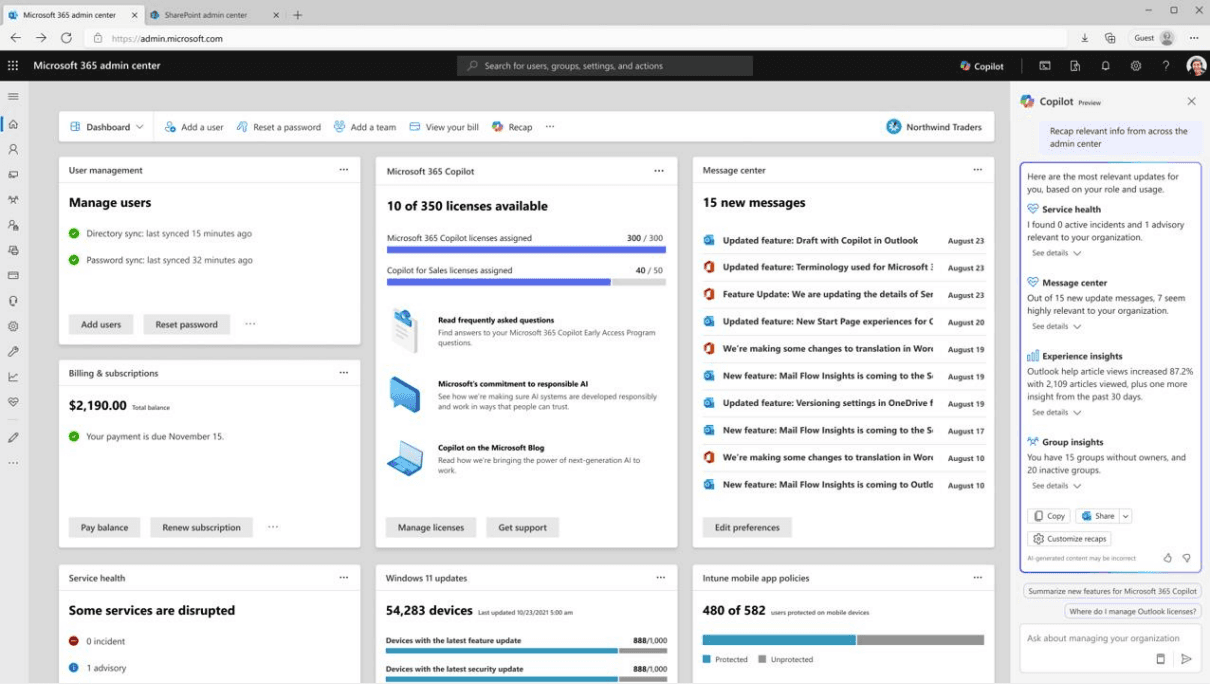
Task: Click Recap in toolbar
Action: click(512, 127)
